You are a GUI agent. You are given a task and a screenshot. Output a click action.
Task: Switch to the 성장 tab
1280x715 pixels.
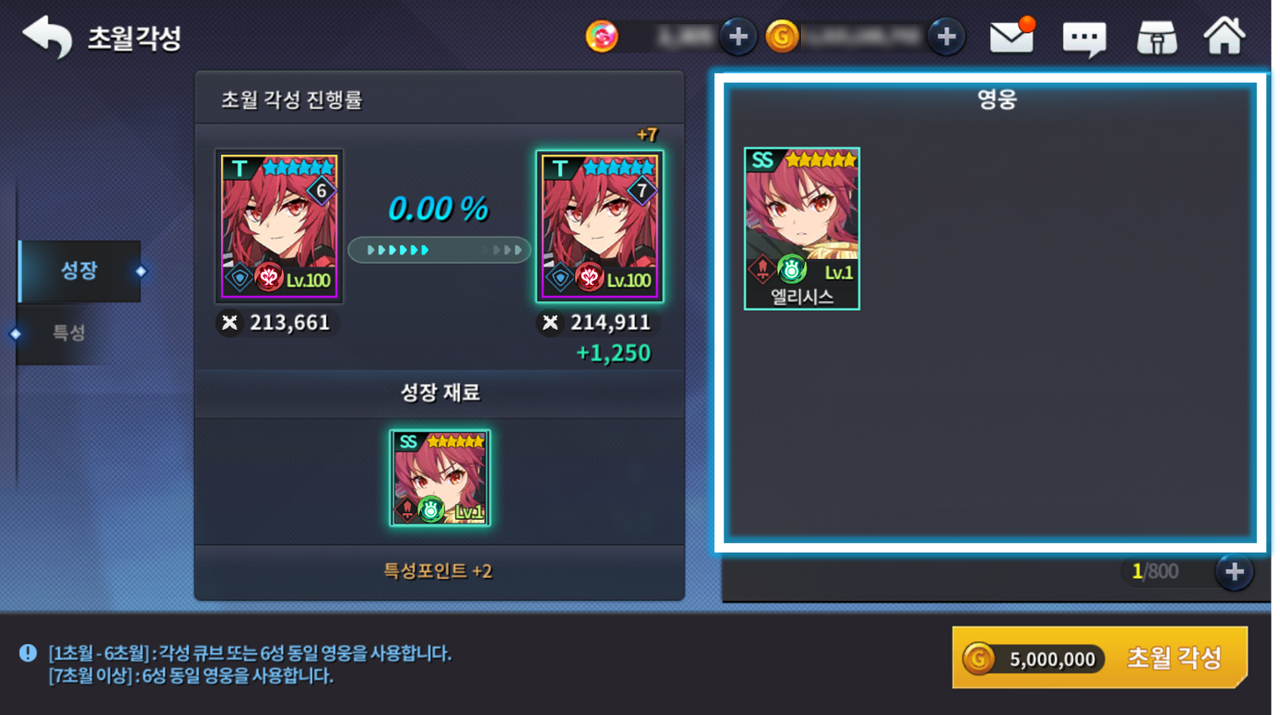(80, 271)
